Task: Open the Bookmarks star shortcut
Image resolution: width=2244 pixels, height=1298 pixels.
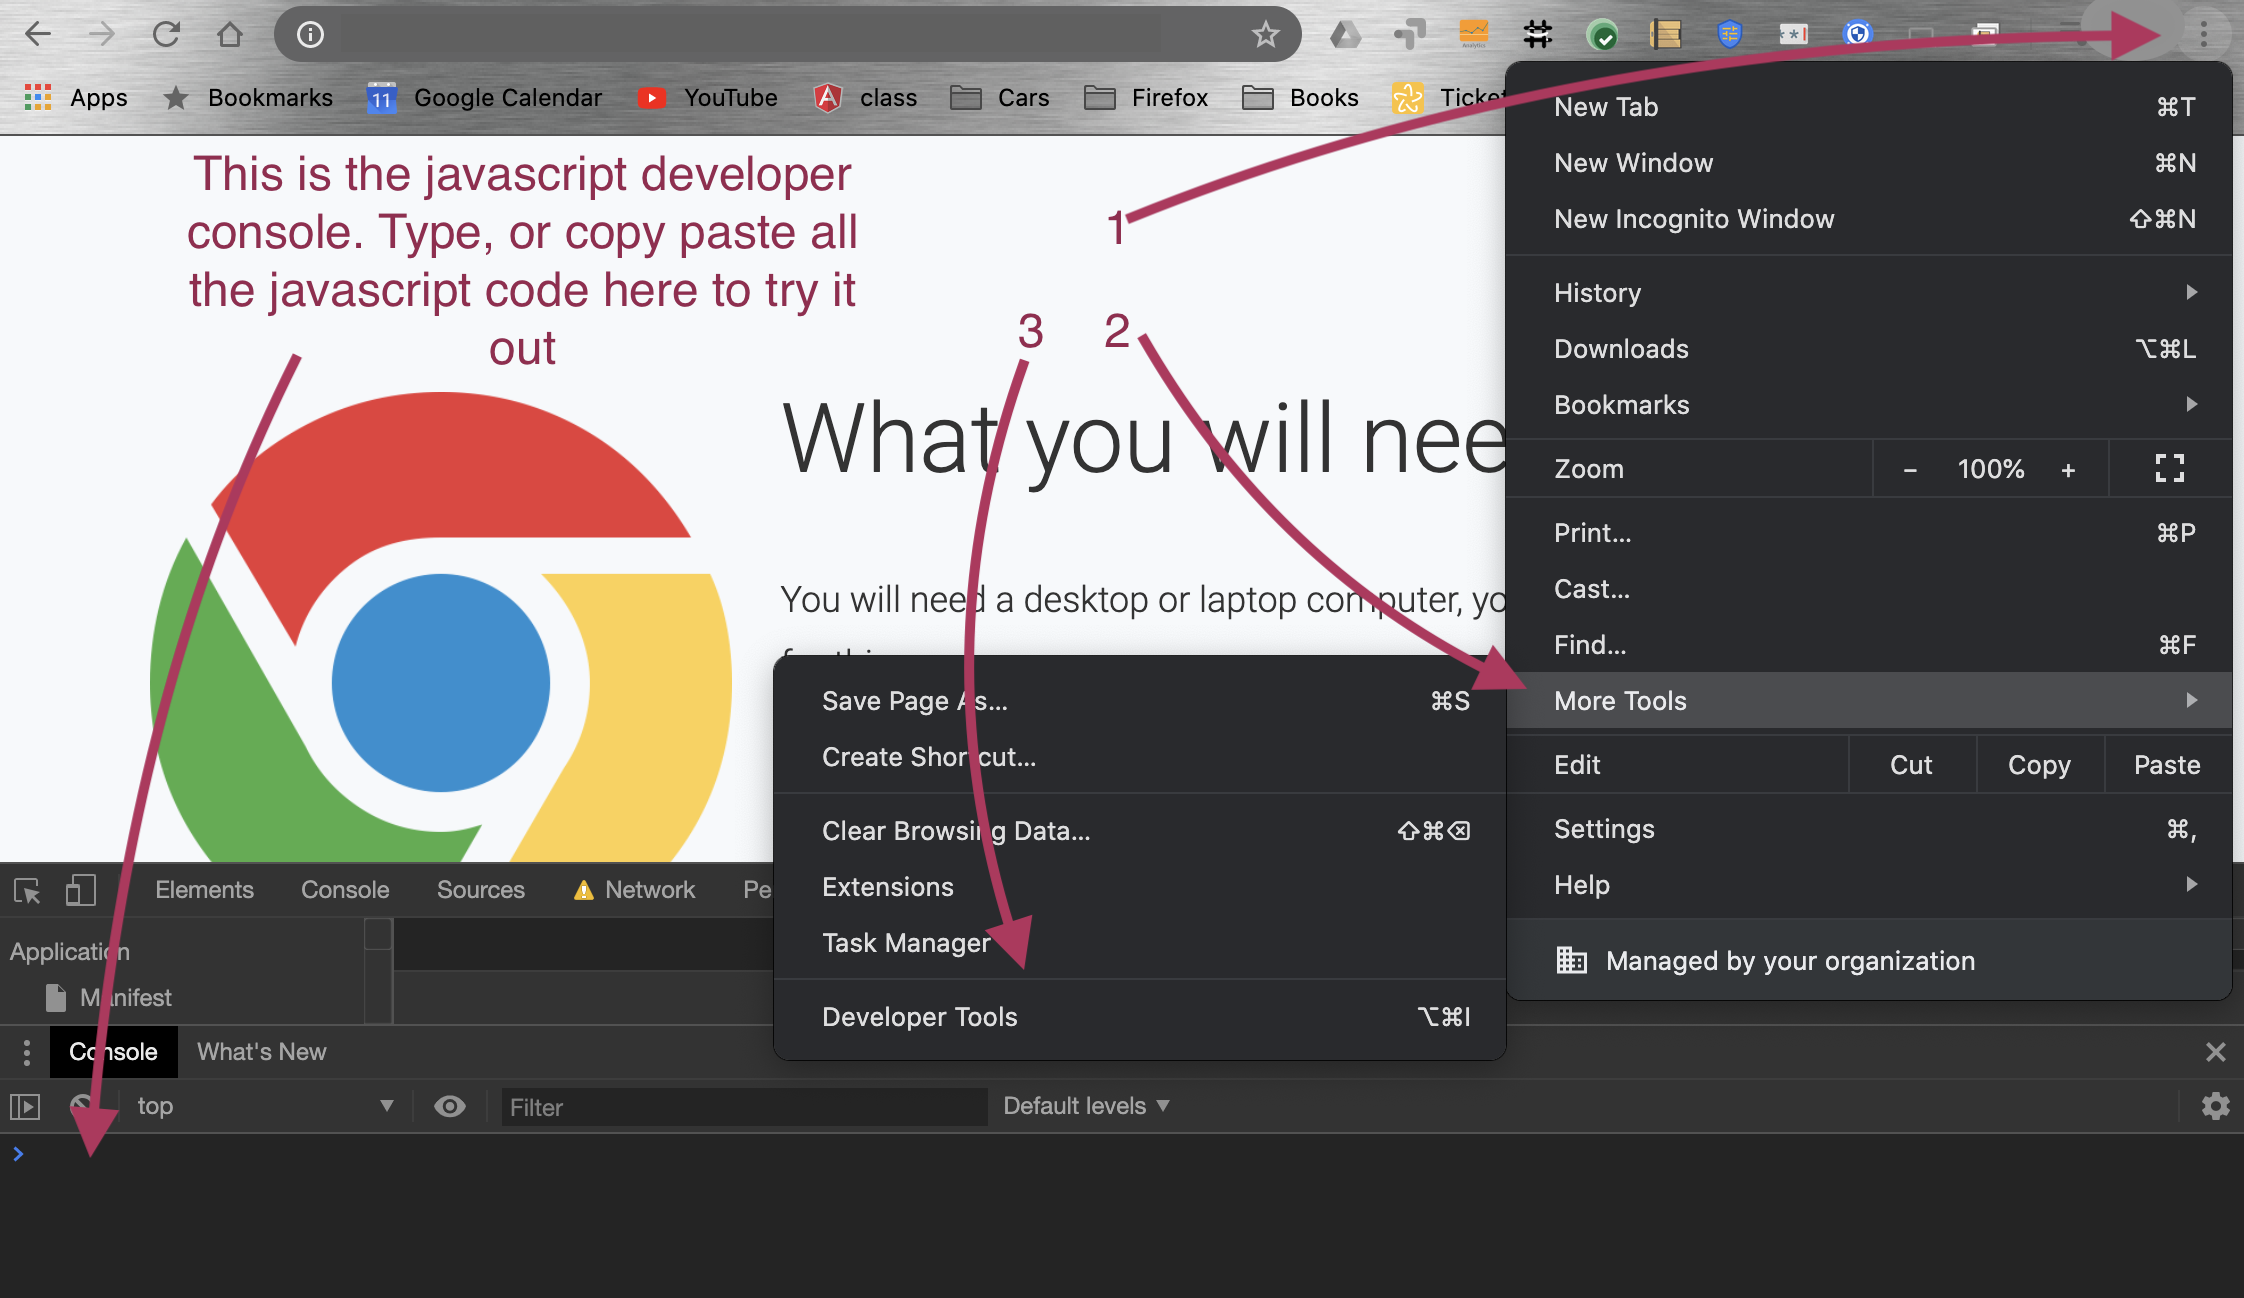Action: [248, 97]
